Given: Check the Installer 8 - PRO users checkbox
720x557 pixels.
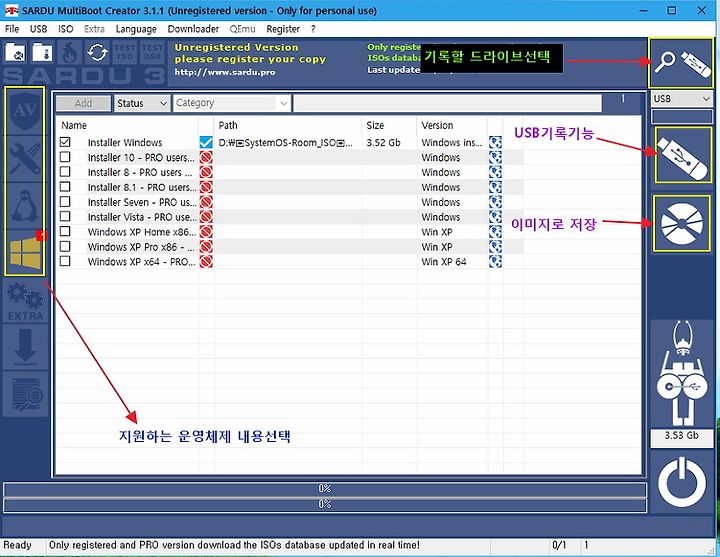Looking at the screenshot, I should coord(65,172).
